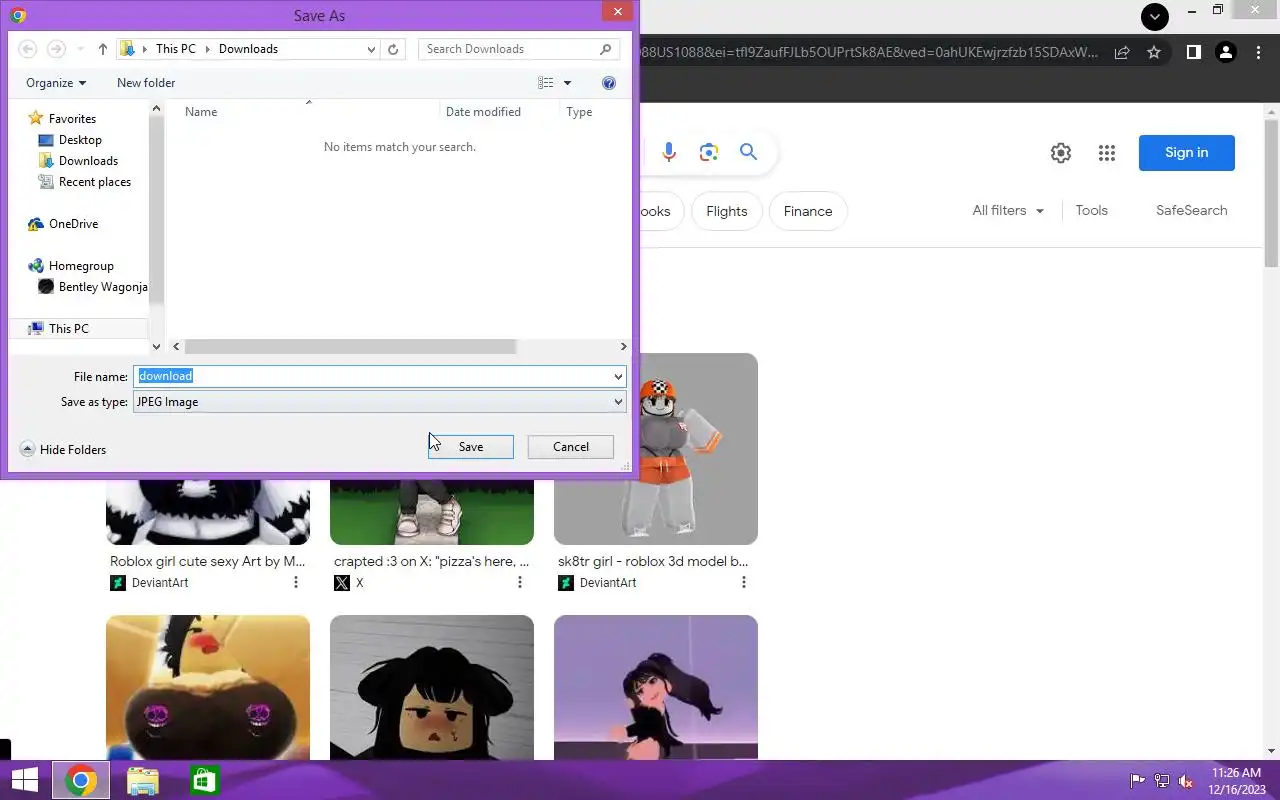1280x800 pixels.
Task: Click the Back arrow in Save As dialog
Action: 28,49
